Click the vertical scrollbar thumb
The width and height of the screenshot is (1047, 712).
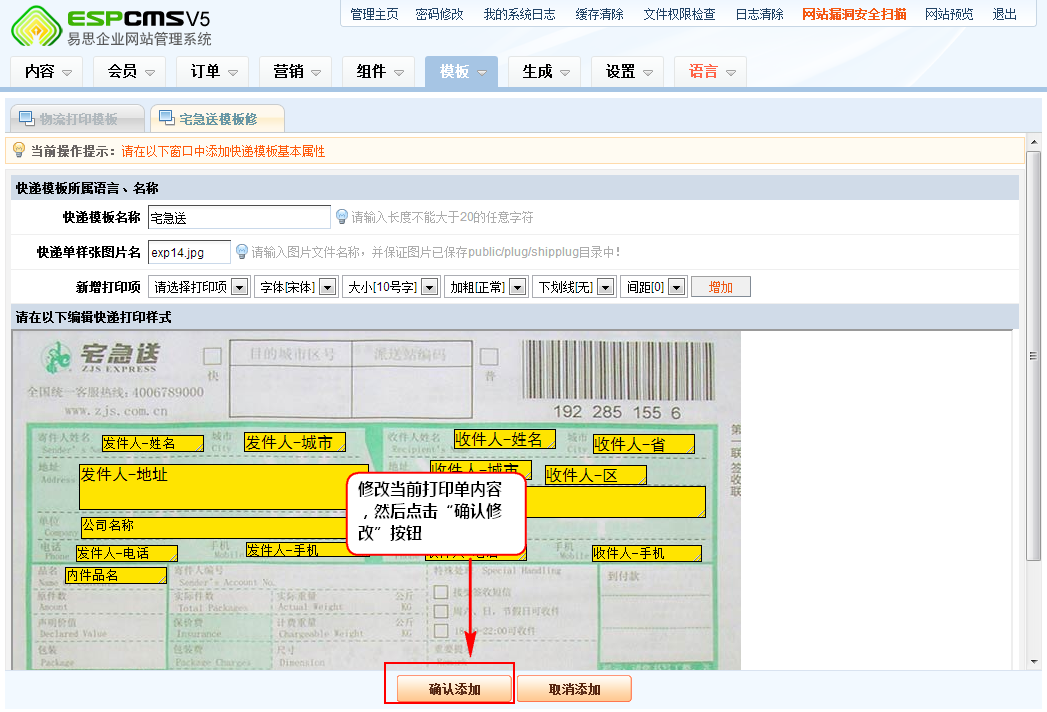click(1034, 356)
